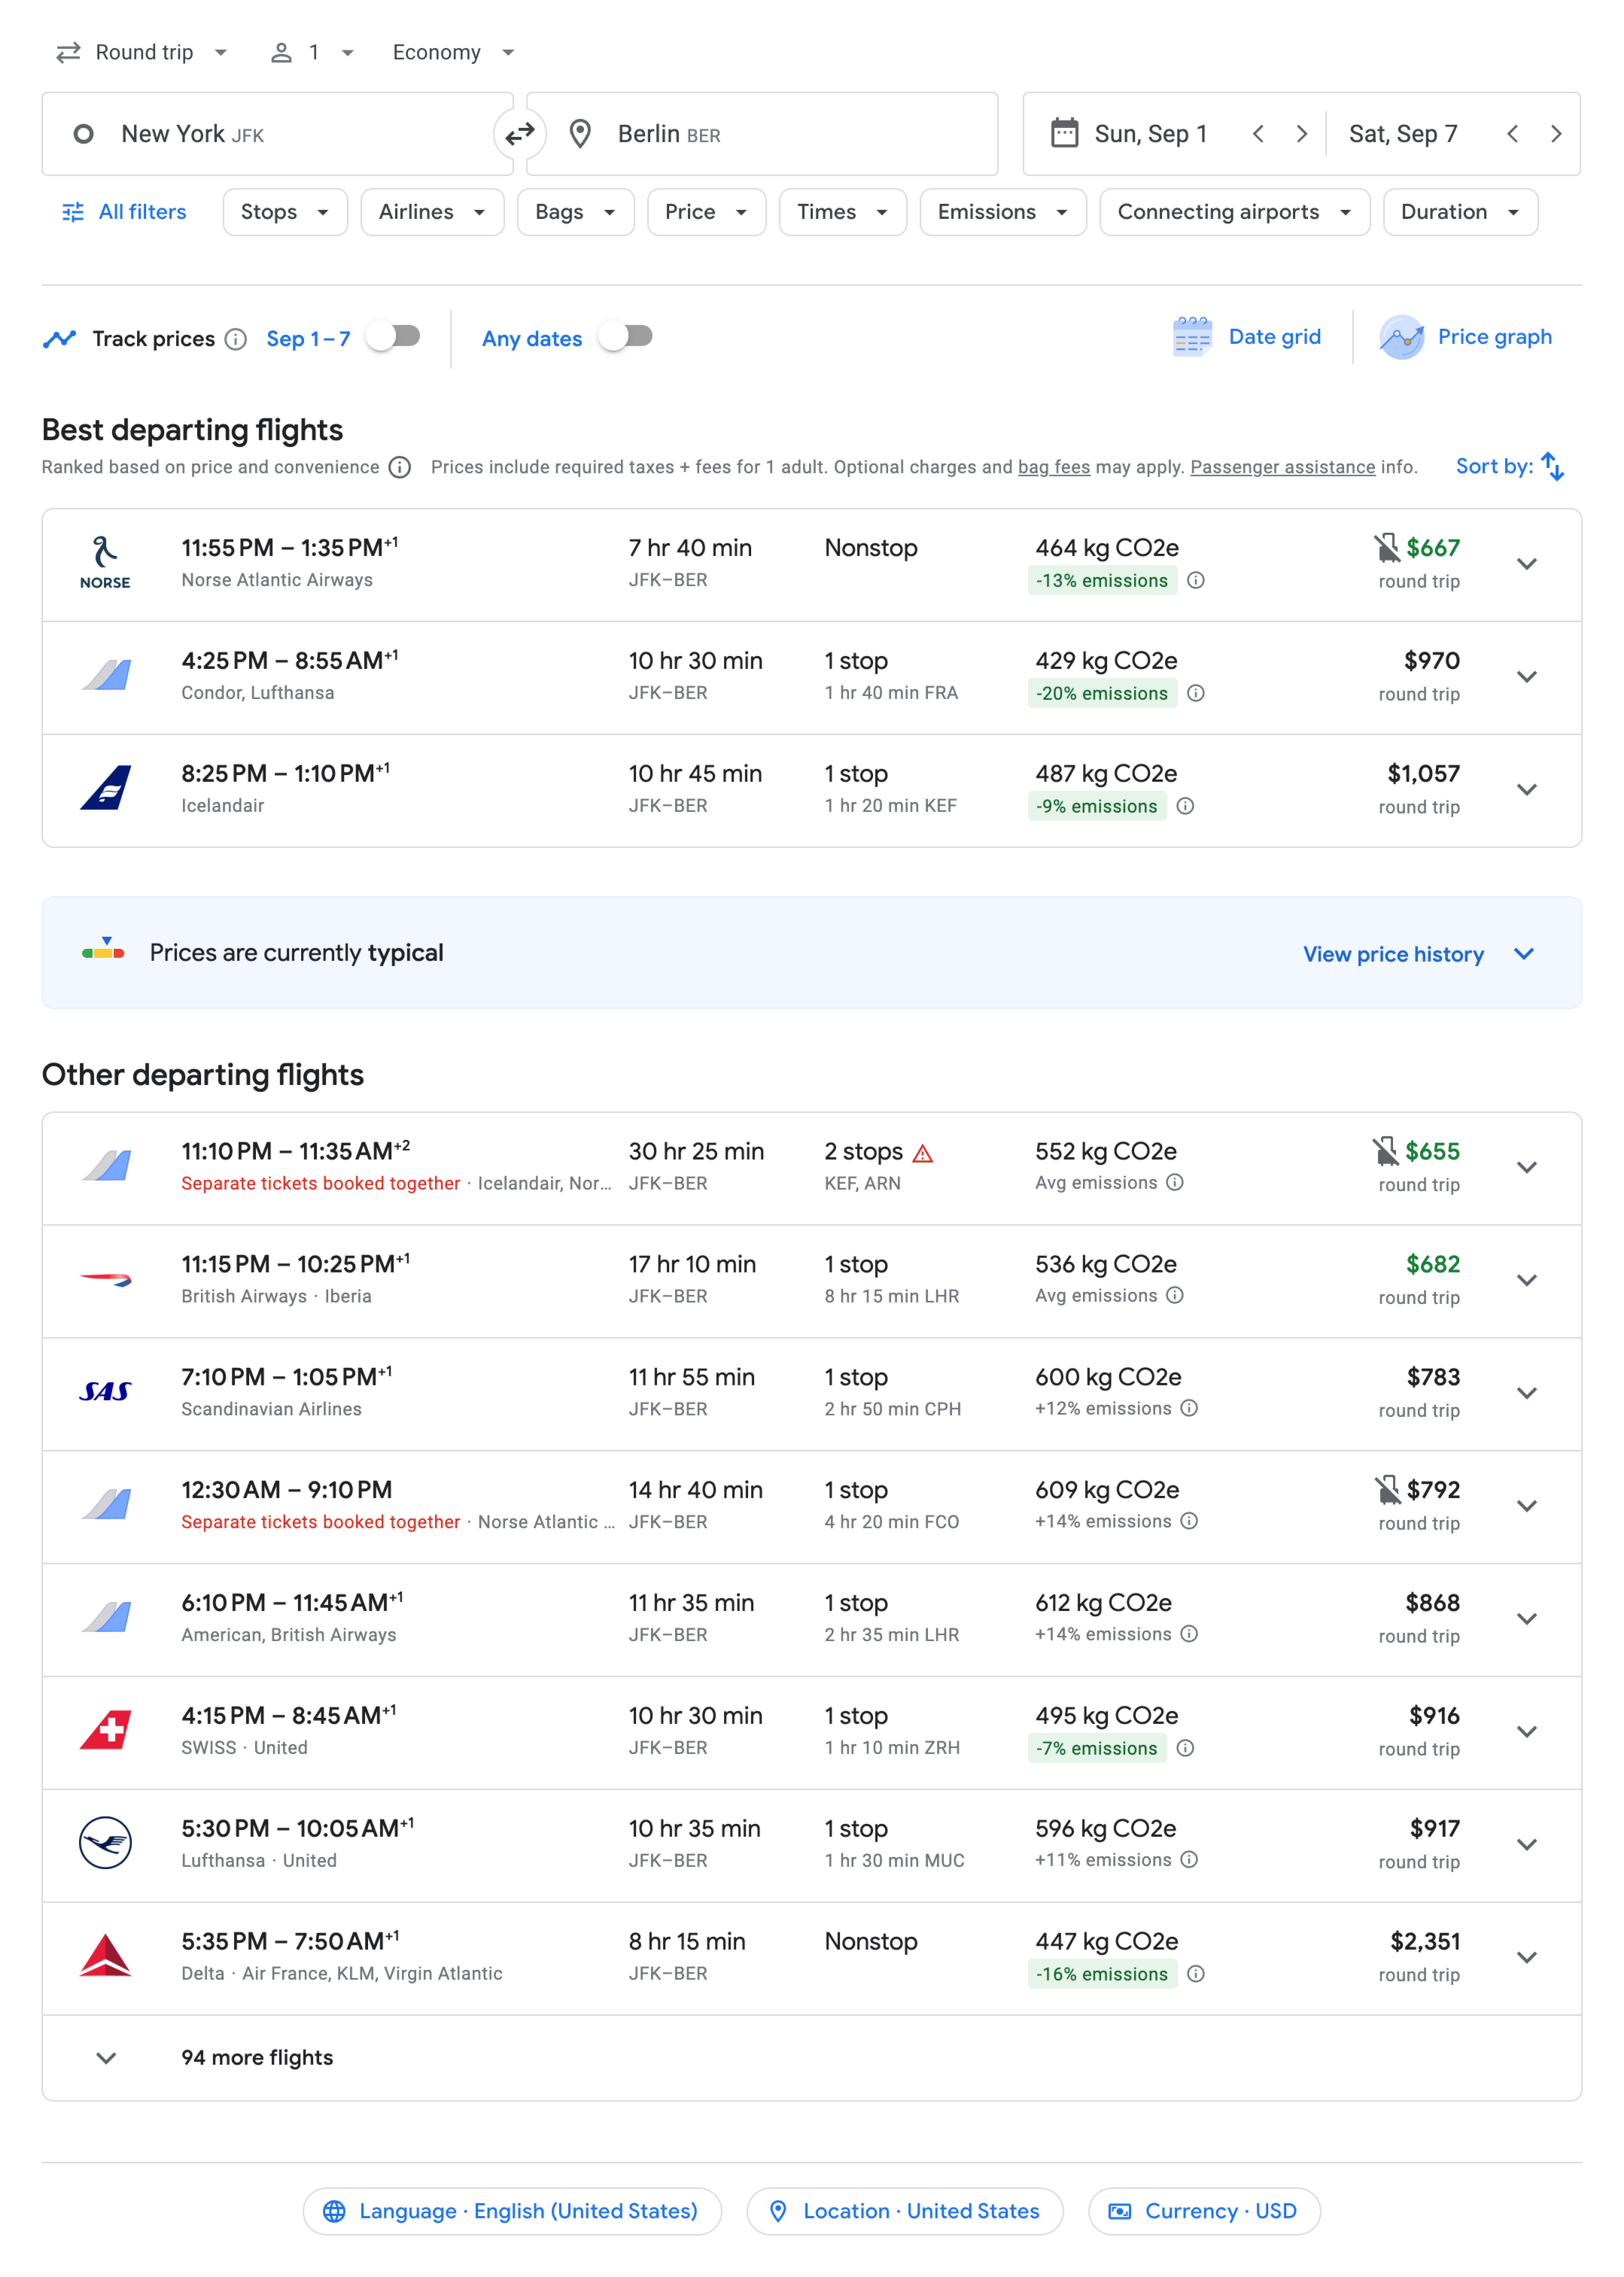Expand the American $868 flight details

pyautogui.click(x=1527, y=1619)
